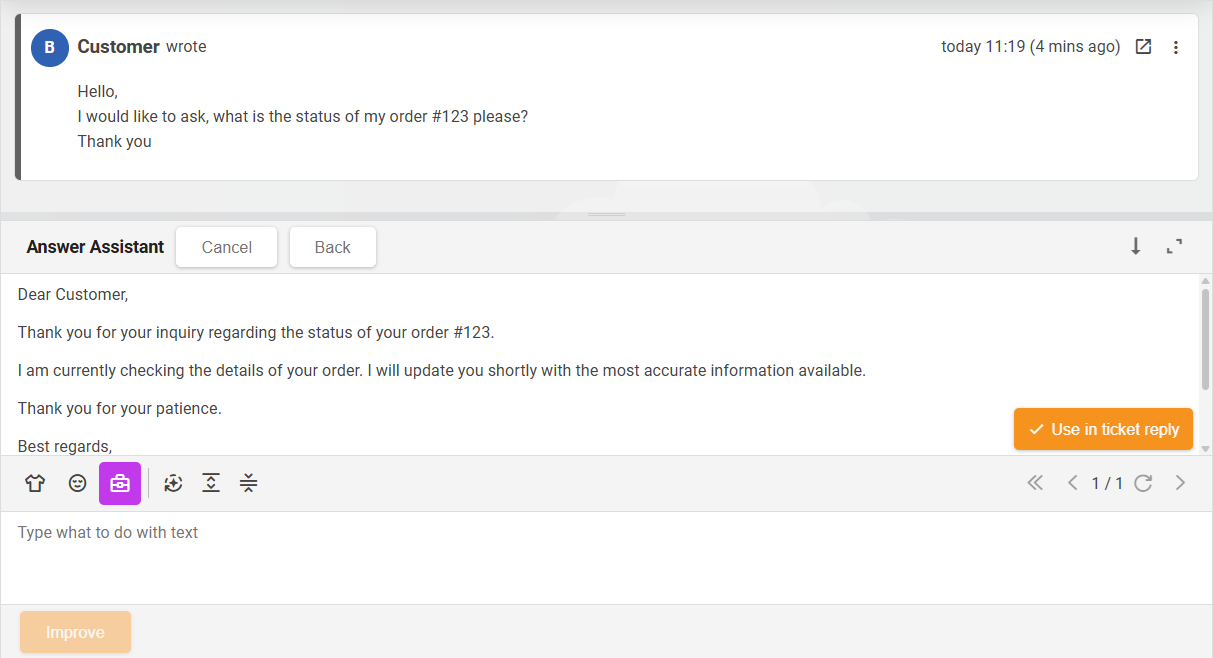Image resolution: width=1213 pixels, height=658 pixels.
Task: Go to the previous answer version
Action: [x=1072, y=484]
